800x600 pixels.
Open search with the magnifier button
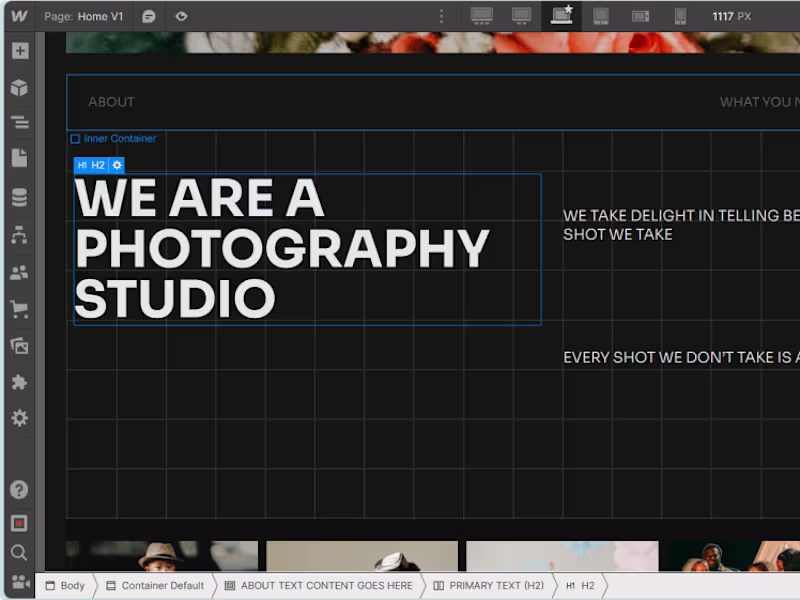point(20,553)
